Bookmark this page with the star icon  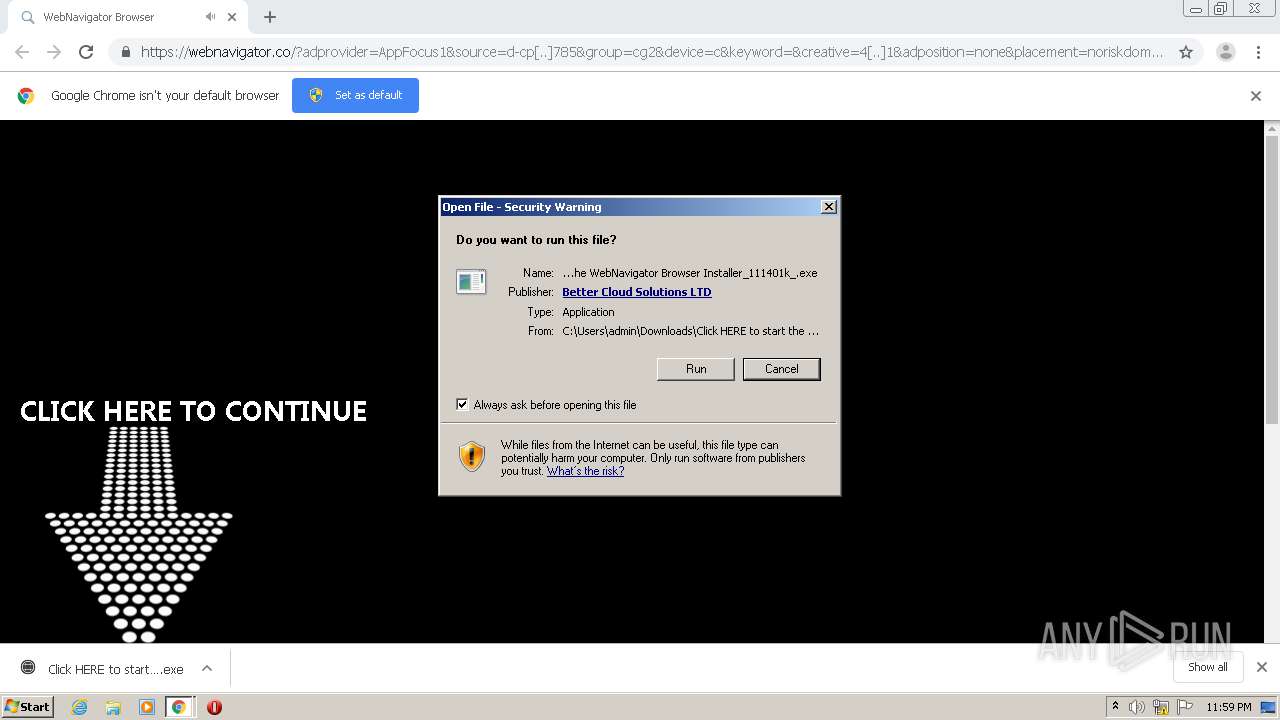click(1186, 52)
